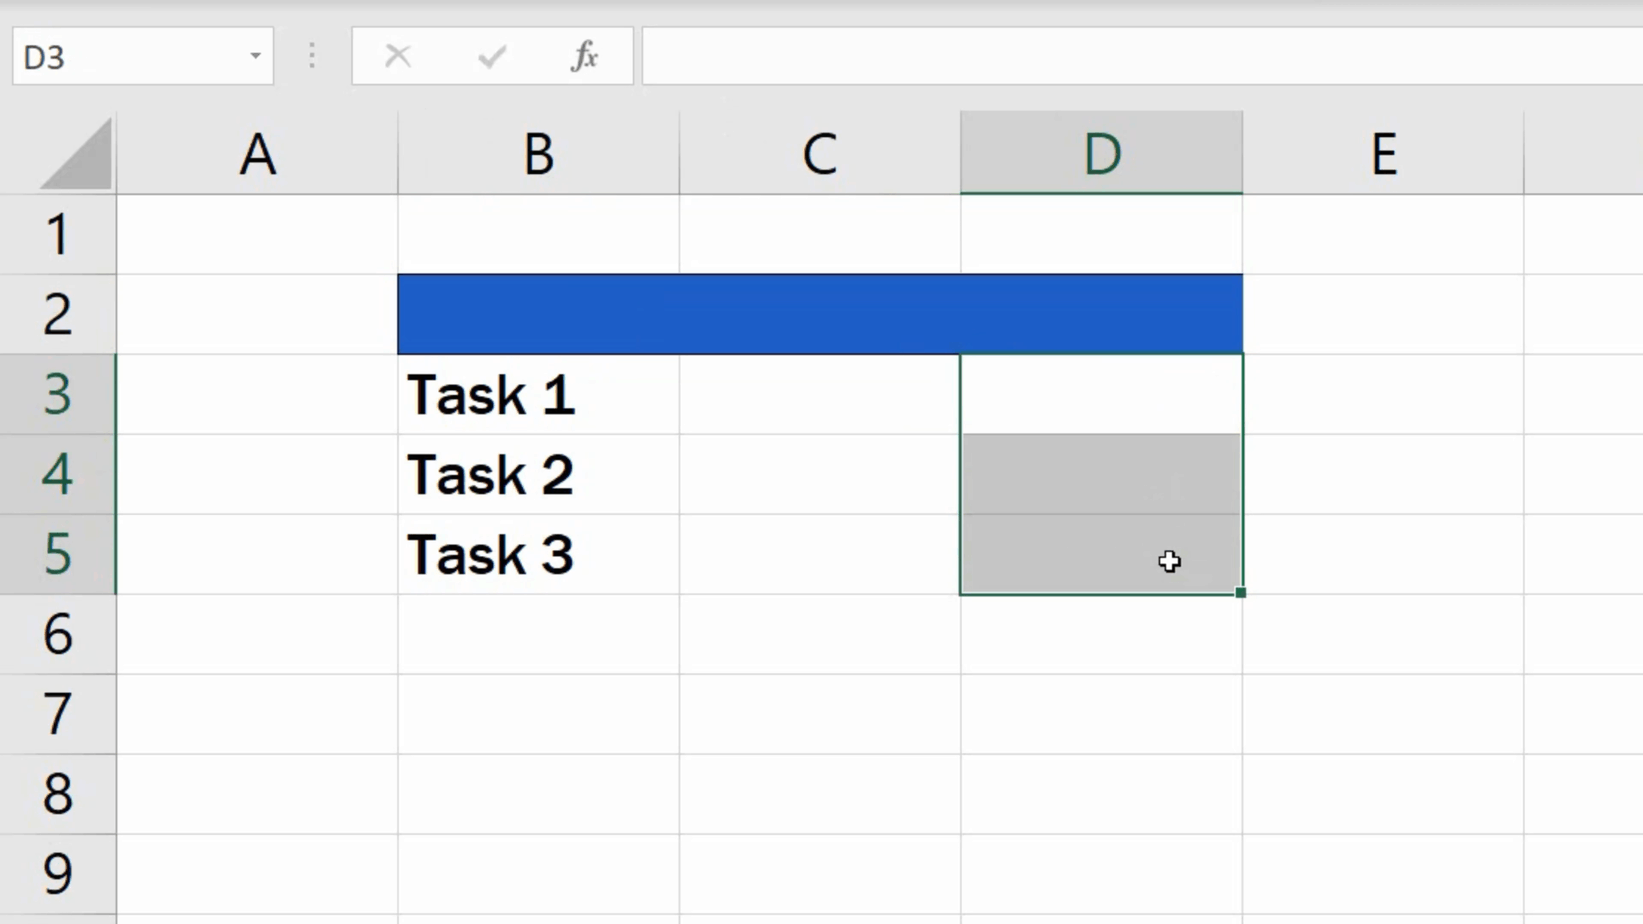The image size is (1643, 924).
Task: Click the formula bar resize dots handle
Action: [x=312, y=57]
